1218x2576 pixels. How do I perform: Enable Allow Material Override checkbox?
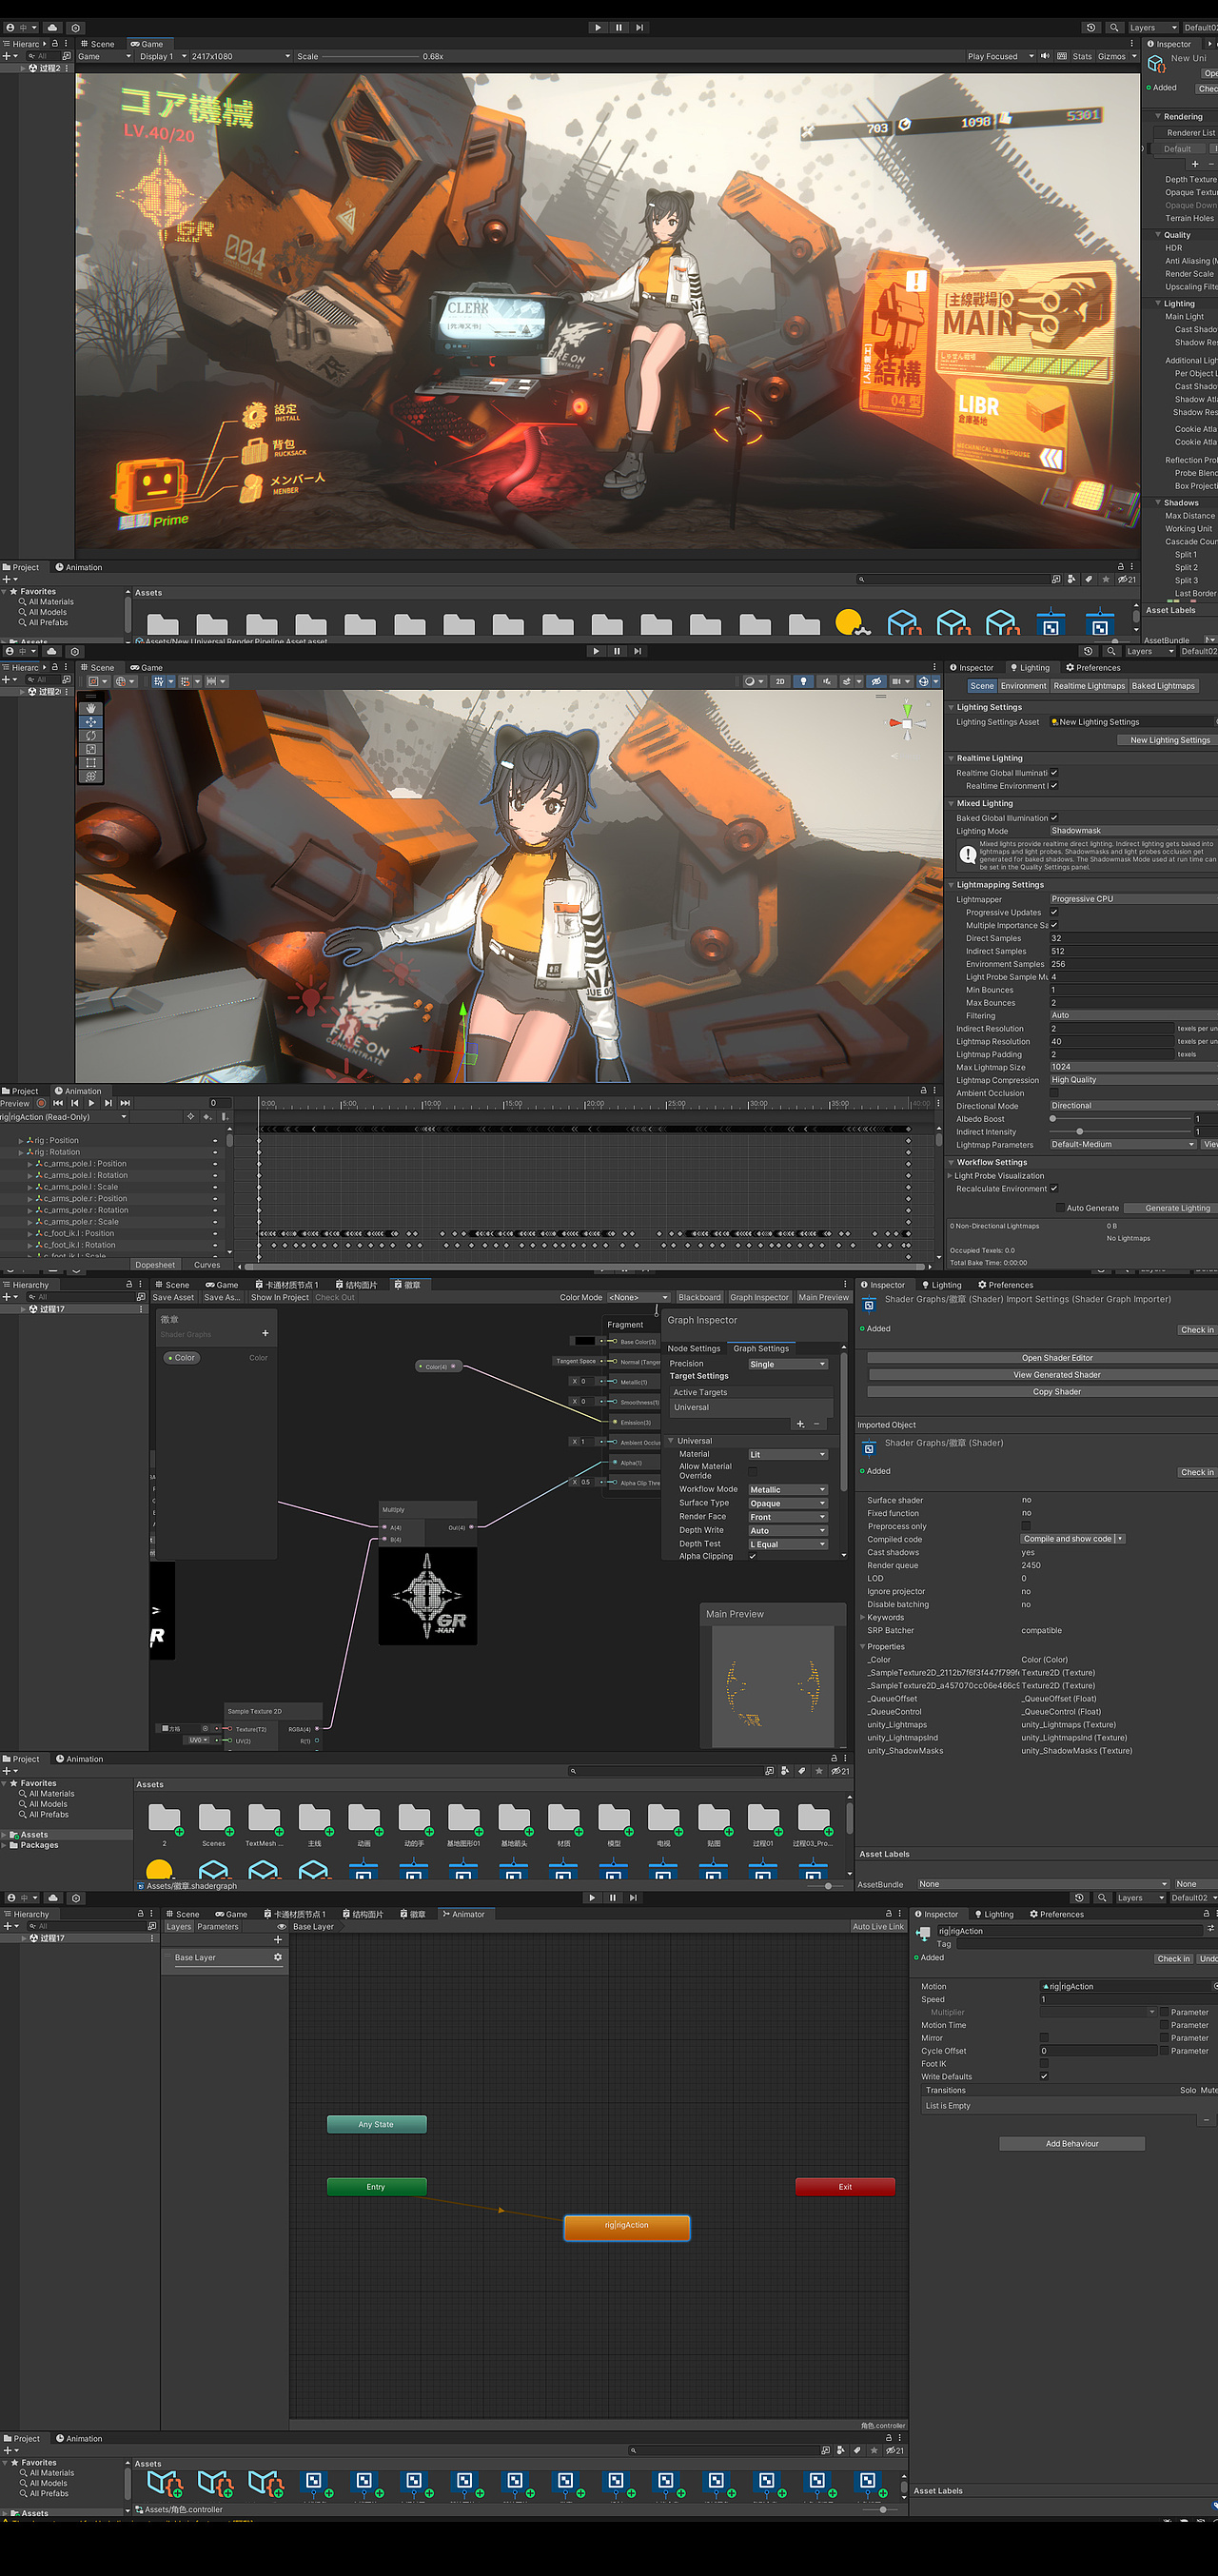pos(752,1471)
